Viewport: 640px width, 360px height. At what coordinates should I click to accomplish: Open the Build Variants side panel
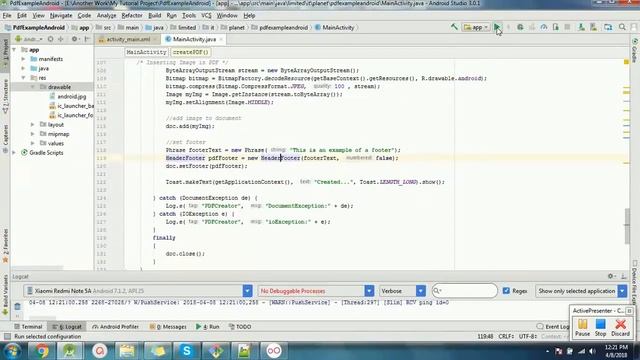5,294
